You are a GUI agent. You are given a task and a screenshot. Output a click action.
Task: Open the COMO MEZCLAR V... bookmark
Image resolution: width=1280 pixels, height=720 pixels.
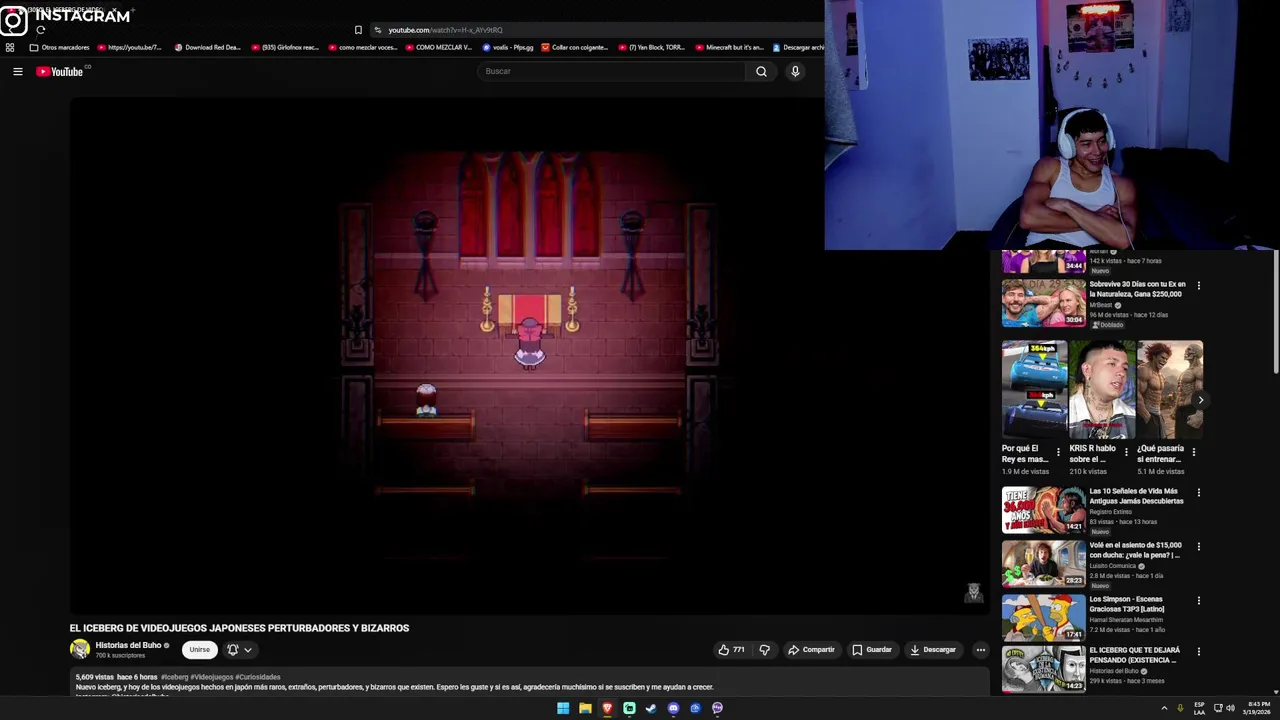439,47
